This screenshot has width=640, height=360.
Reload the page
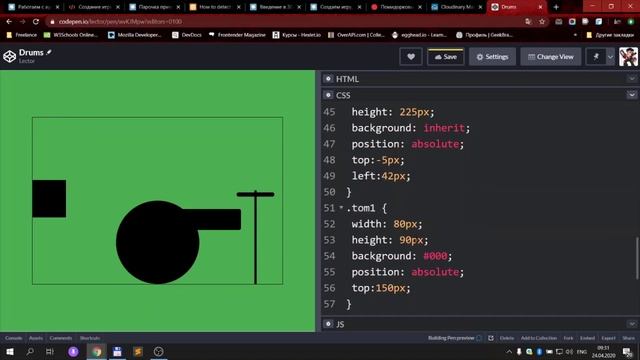tap(36, 22)
